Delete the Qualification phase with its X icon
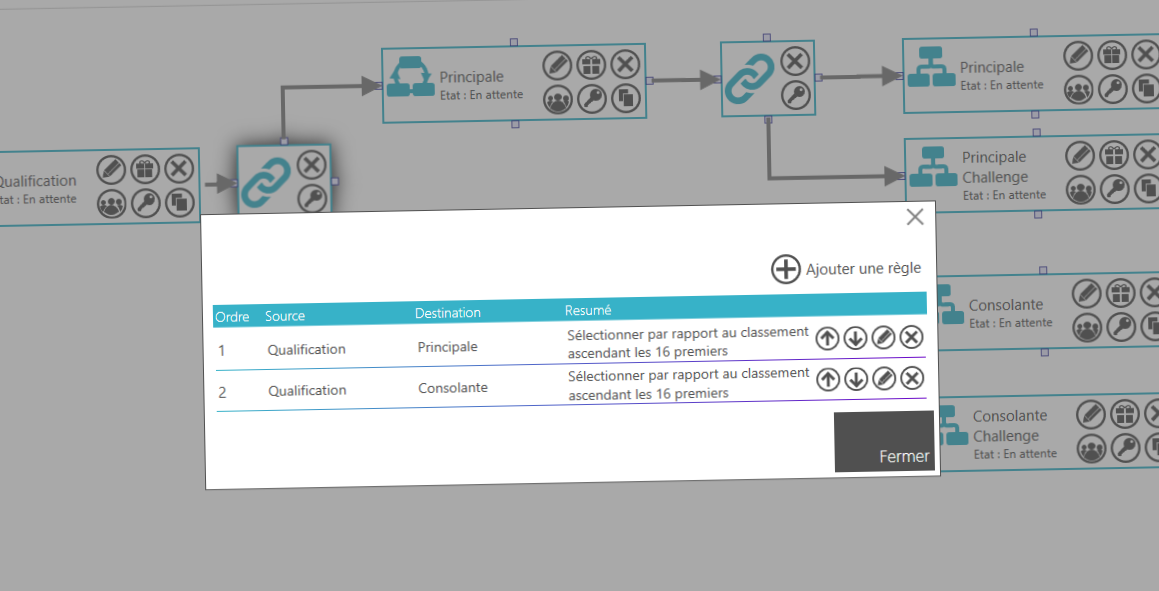Viewport: 1159px width, 591px height. click(x=177, y=169)
